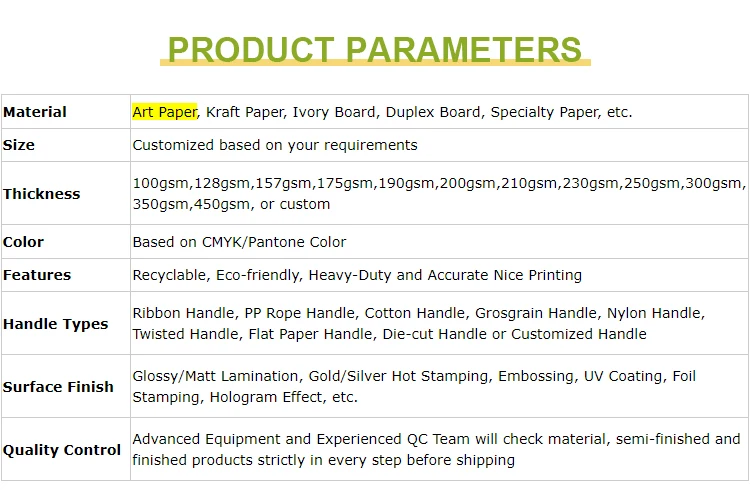The width and height of the screenshot is (750, 490).
Task: Click the Color row label
Action: pyautogui.click(x=23, y=242)
